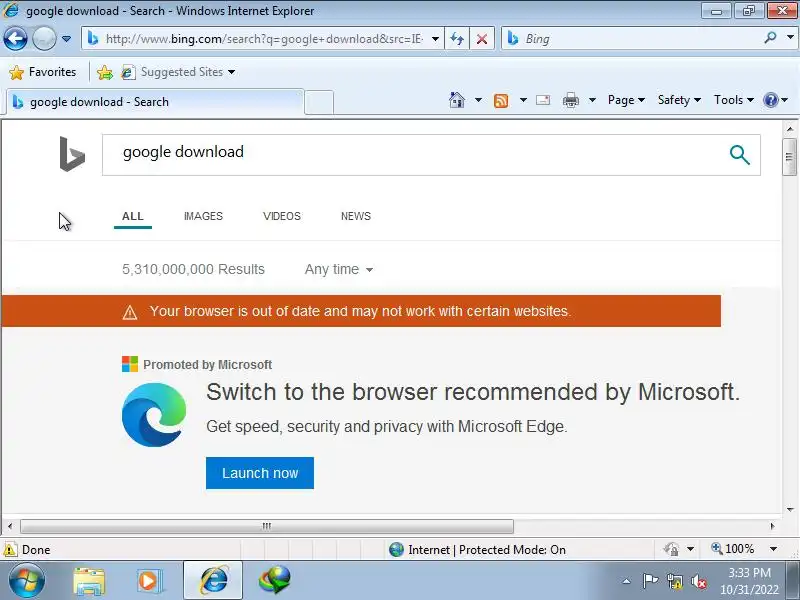Click the red Stop loading icon
800x600 pixels.
pyautogui.click(x=482, y=39)
